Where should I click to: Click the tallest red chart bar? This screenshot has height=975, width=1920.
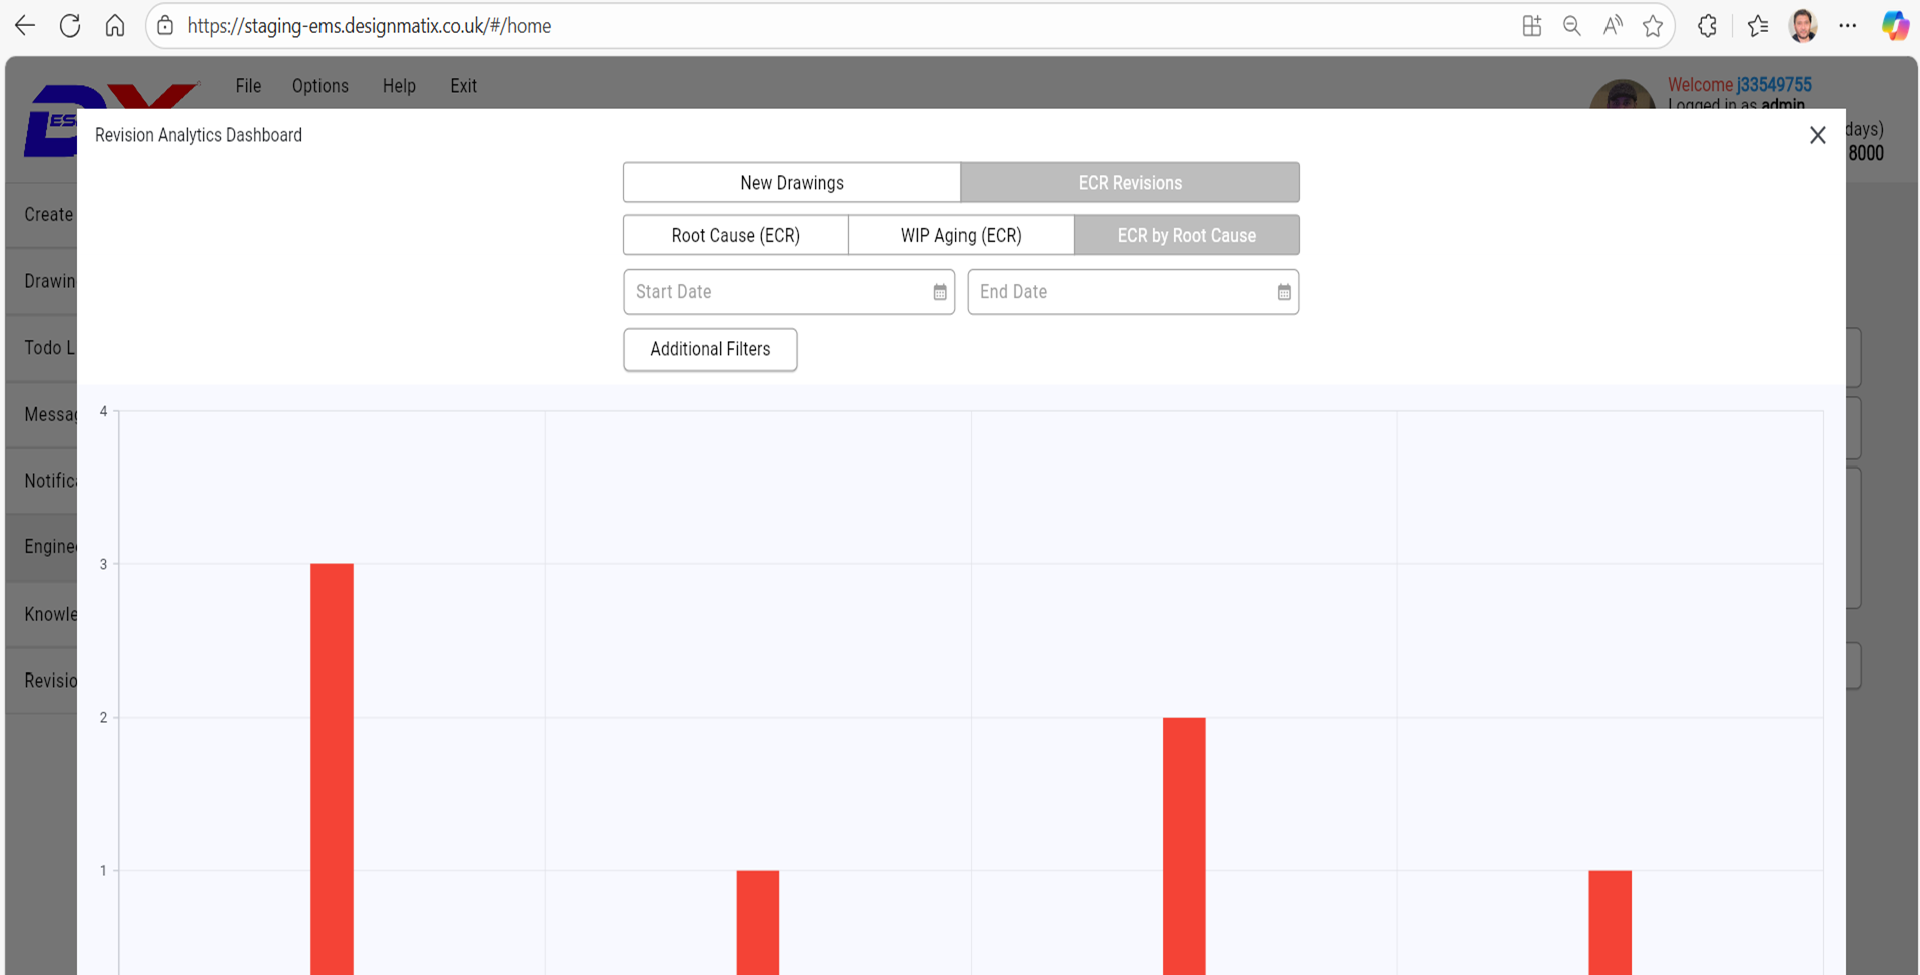coord(332,760)
